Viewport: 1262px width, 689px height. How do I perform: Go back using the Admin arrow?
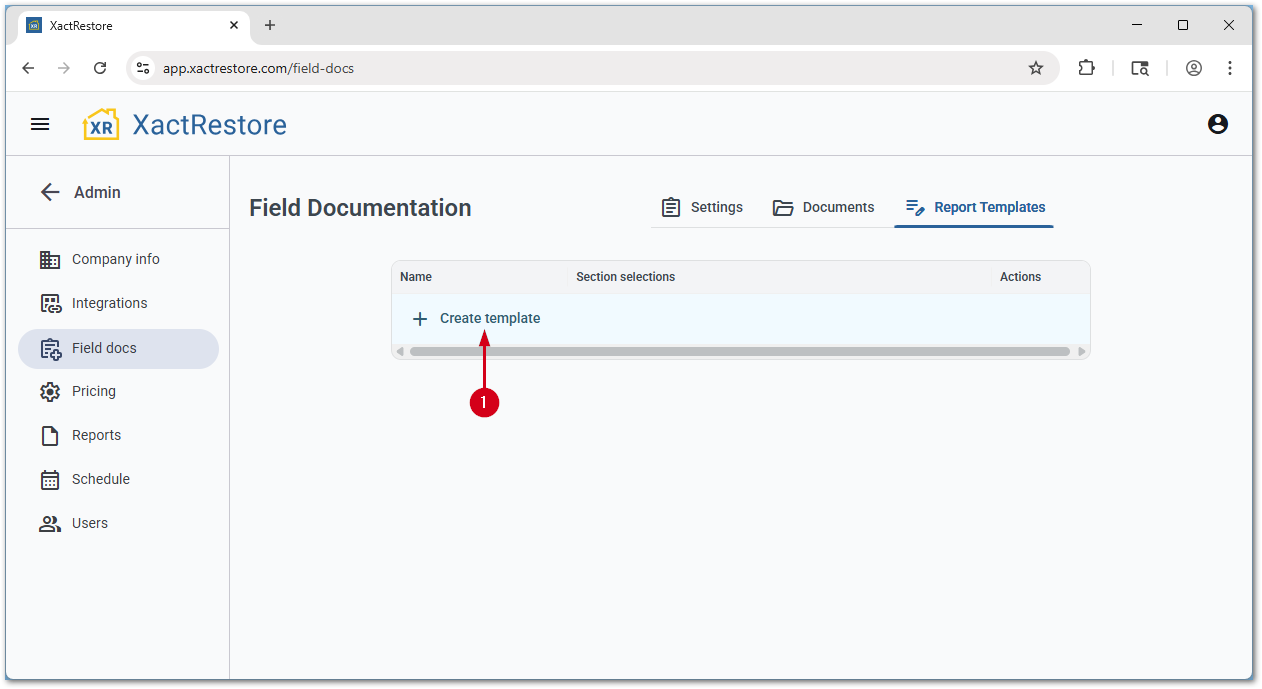coord(50,192)
